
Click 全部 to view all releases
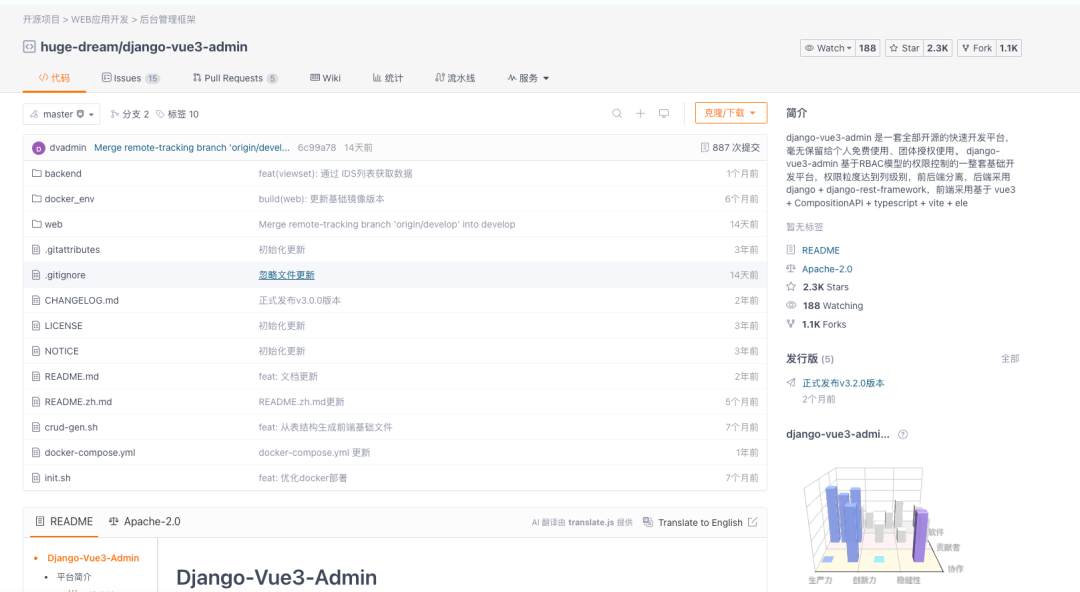[x=1010, y=358]
